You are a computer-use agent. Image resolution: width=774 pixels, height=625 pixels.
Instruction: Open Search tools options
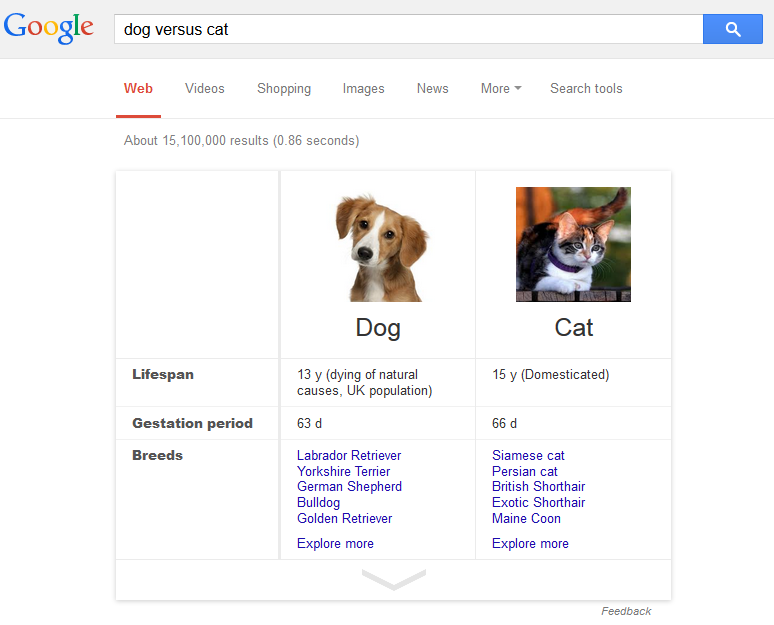(x=586, y=88)
